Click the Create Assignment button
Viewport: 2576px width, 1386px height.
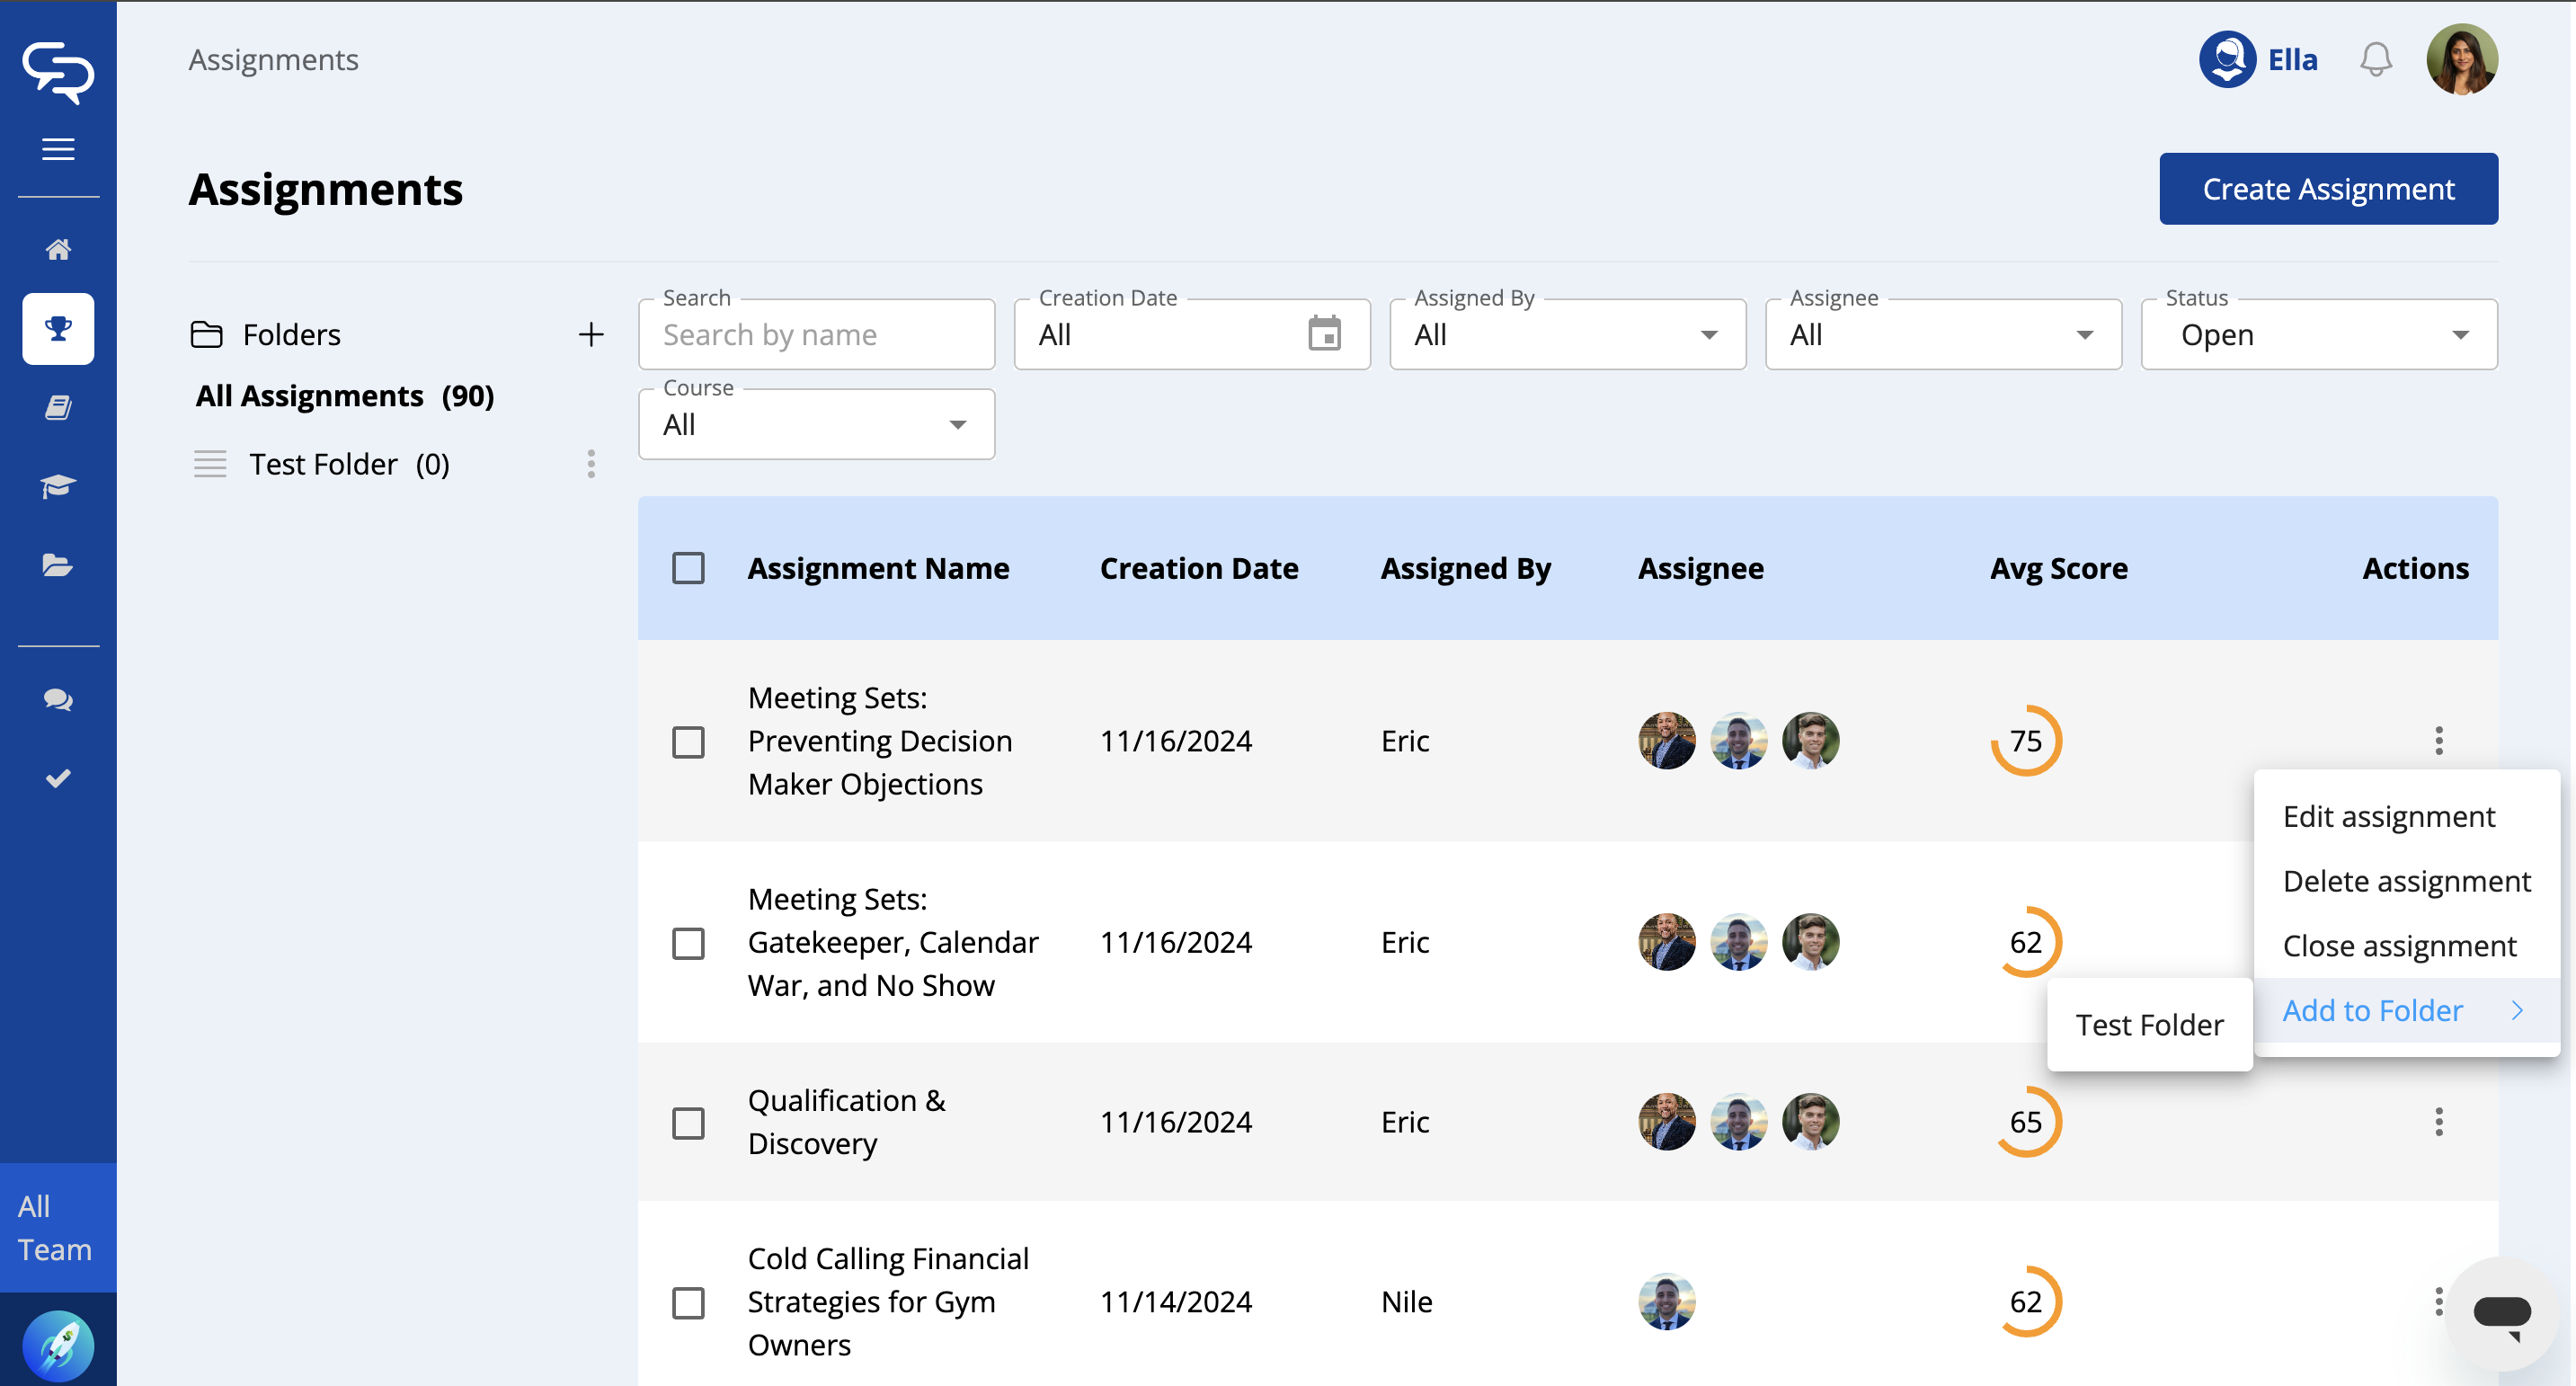(x=2328, y=189)
